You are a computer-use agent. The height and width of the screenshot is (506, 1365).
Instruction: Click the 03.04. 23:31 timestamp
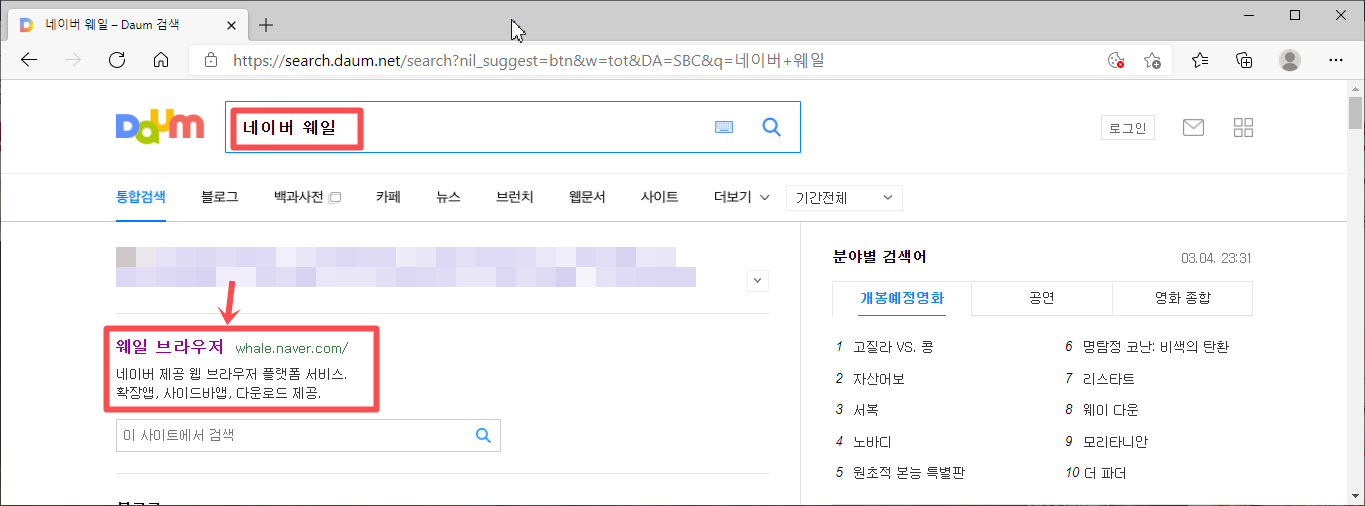[1216, 258]
